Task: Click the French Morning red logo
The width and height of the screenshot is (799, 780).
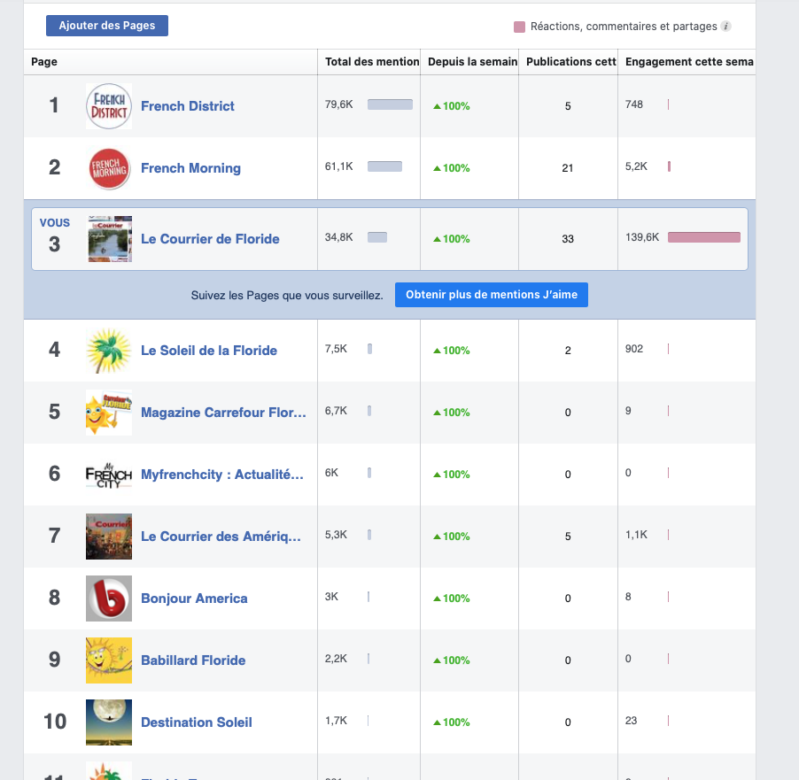Action: (109, 168)
